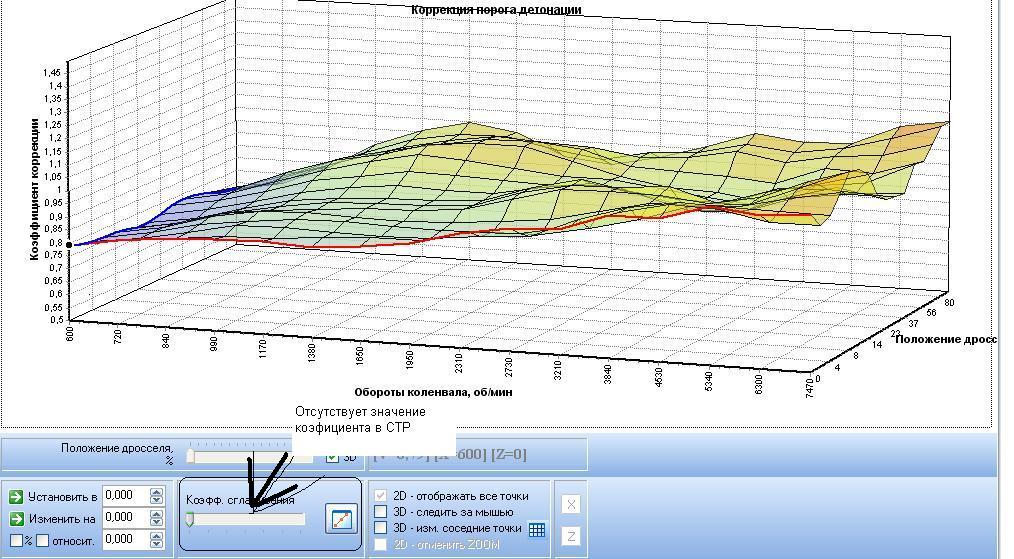Image resolution: width=1014 pixels, height=559 pixels.
Task: Open the blue grid icon for neighboring points
Action: pyautogui.click(x=537, y=530)
